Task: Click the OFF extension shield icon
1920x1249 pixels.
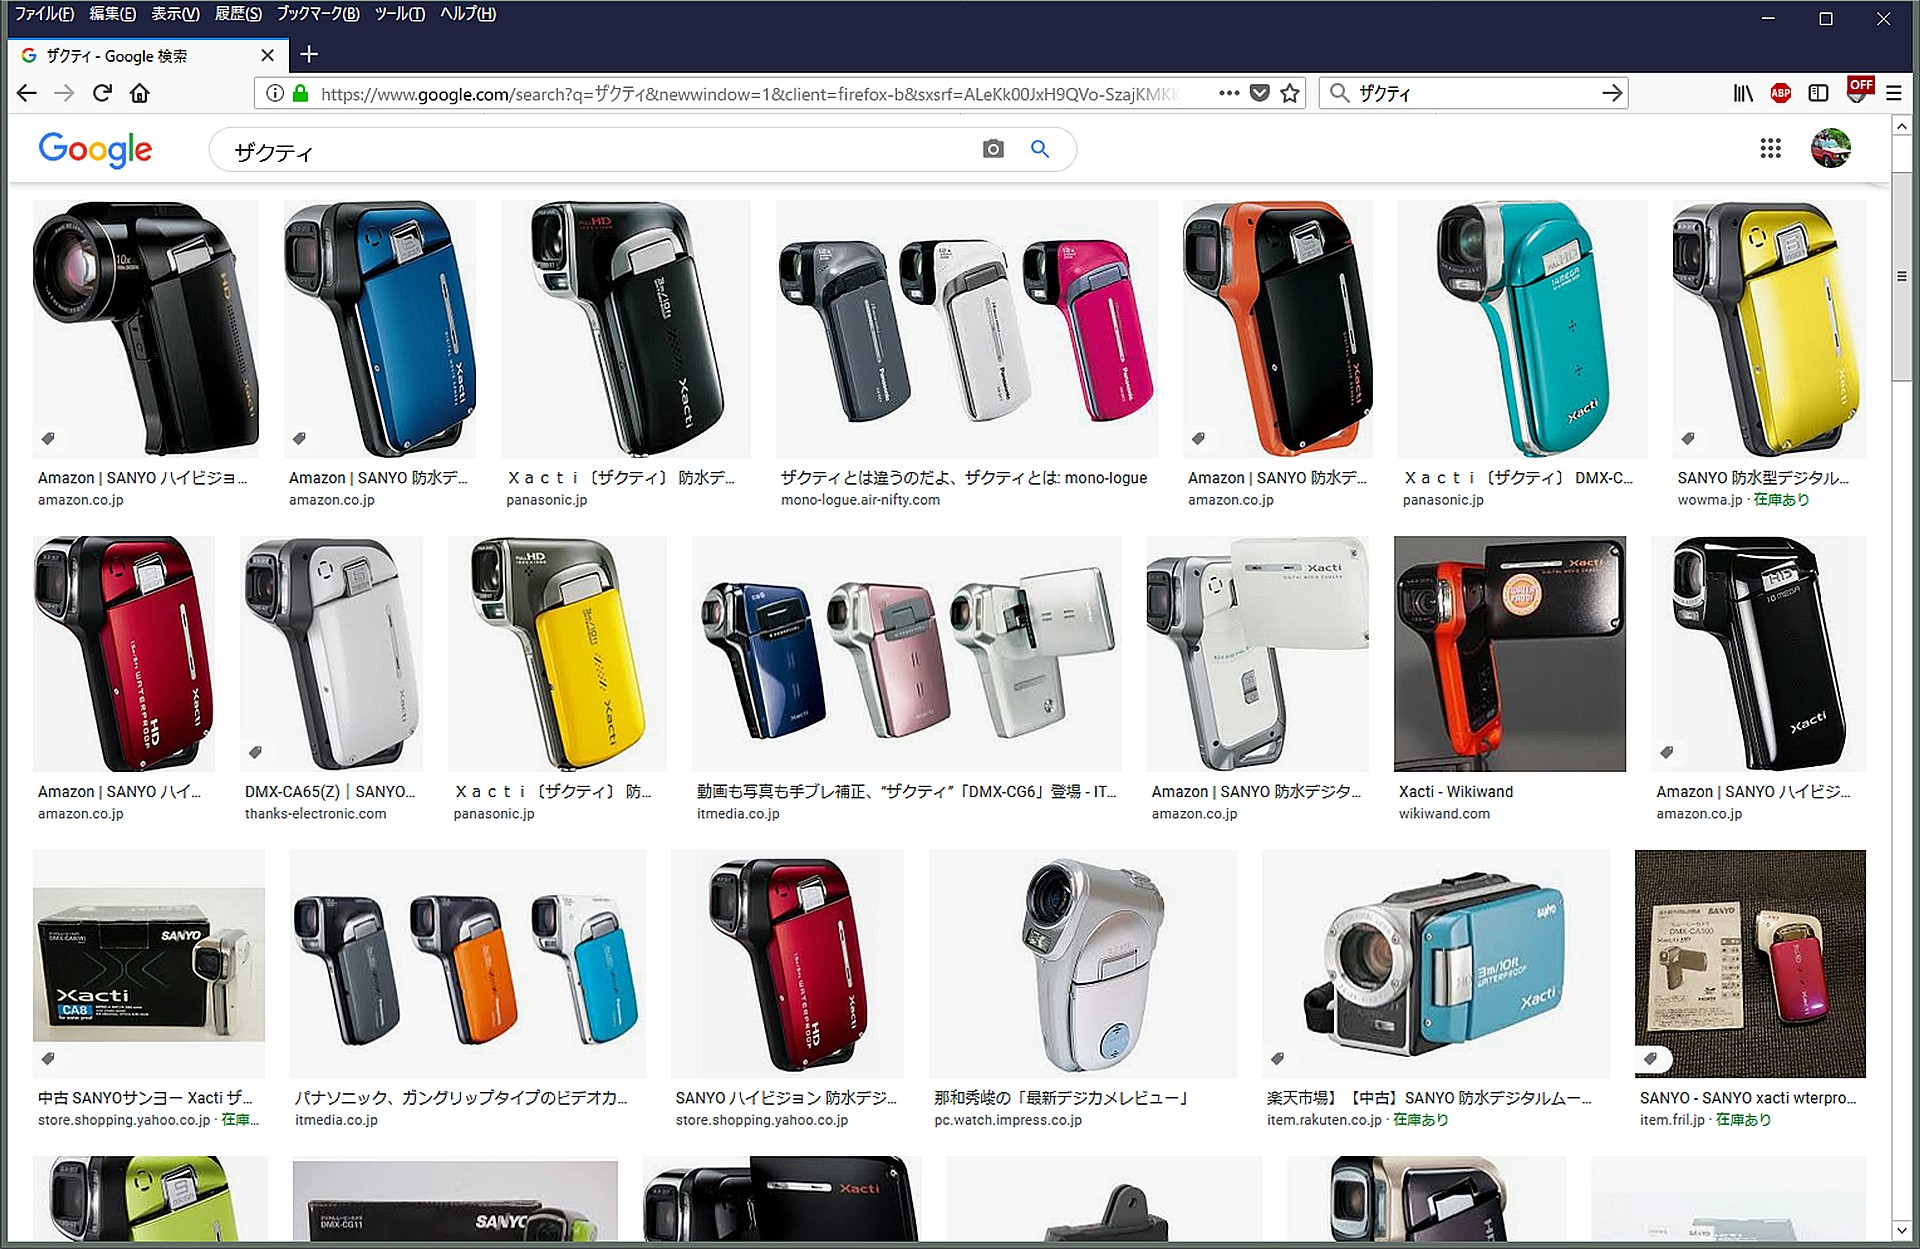Action: [x=1859, y=90]
